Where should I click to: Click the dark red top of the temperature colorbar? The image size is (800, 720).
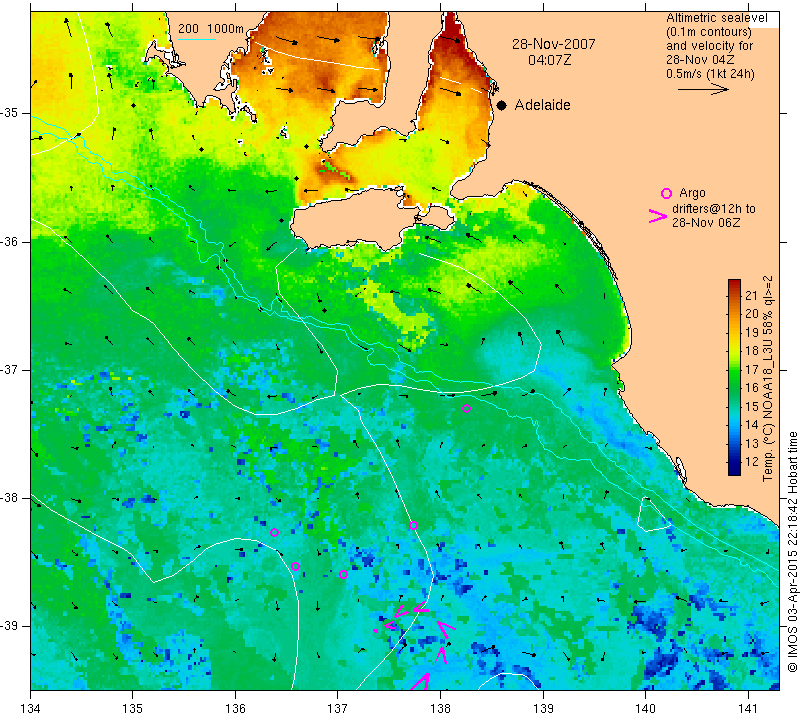click(734, 284)
